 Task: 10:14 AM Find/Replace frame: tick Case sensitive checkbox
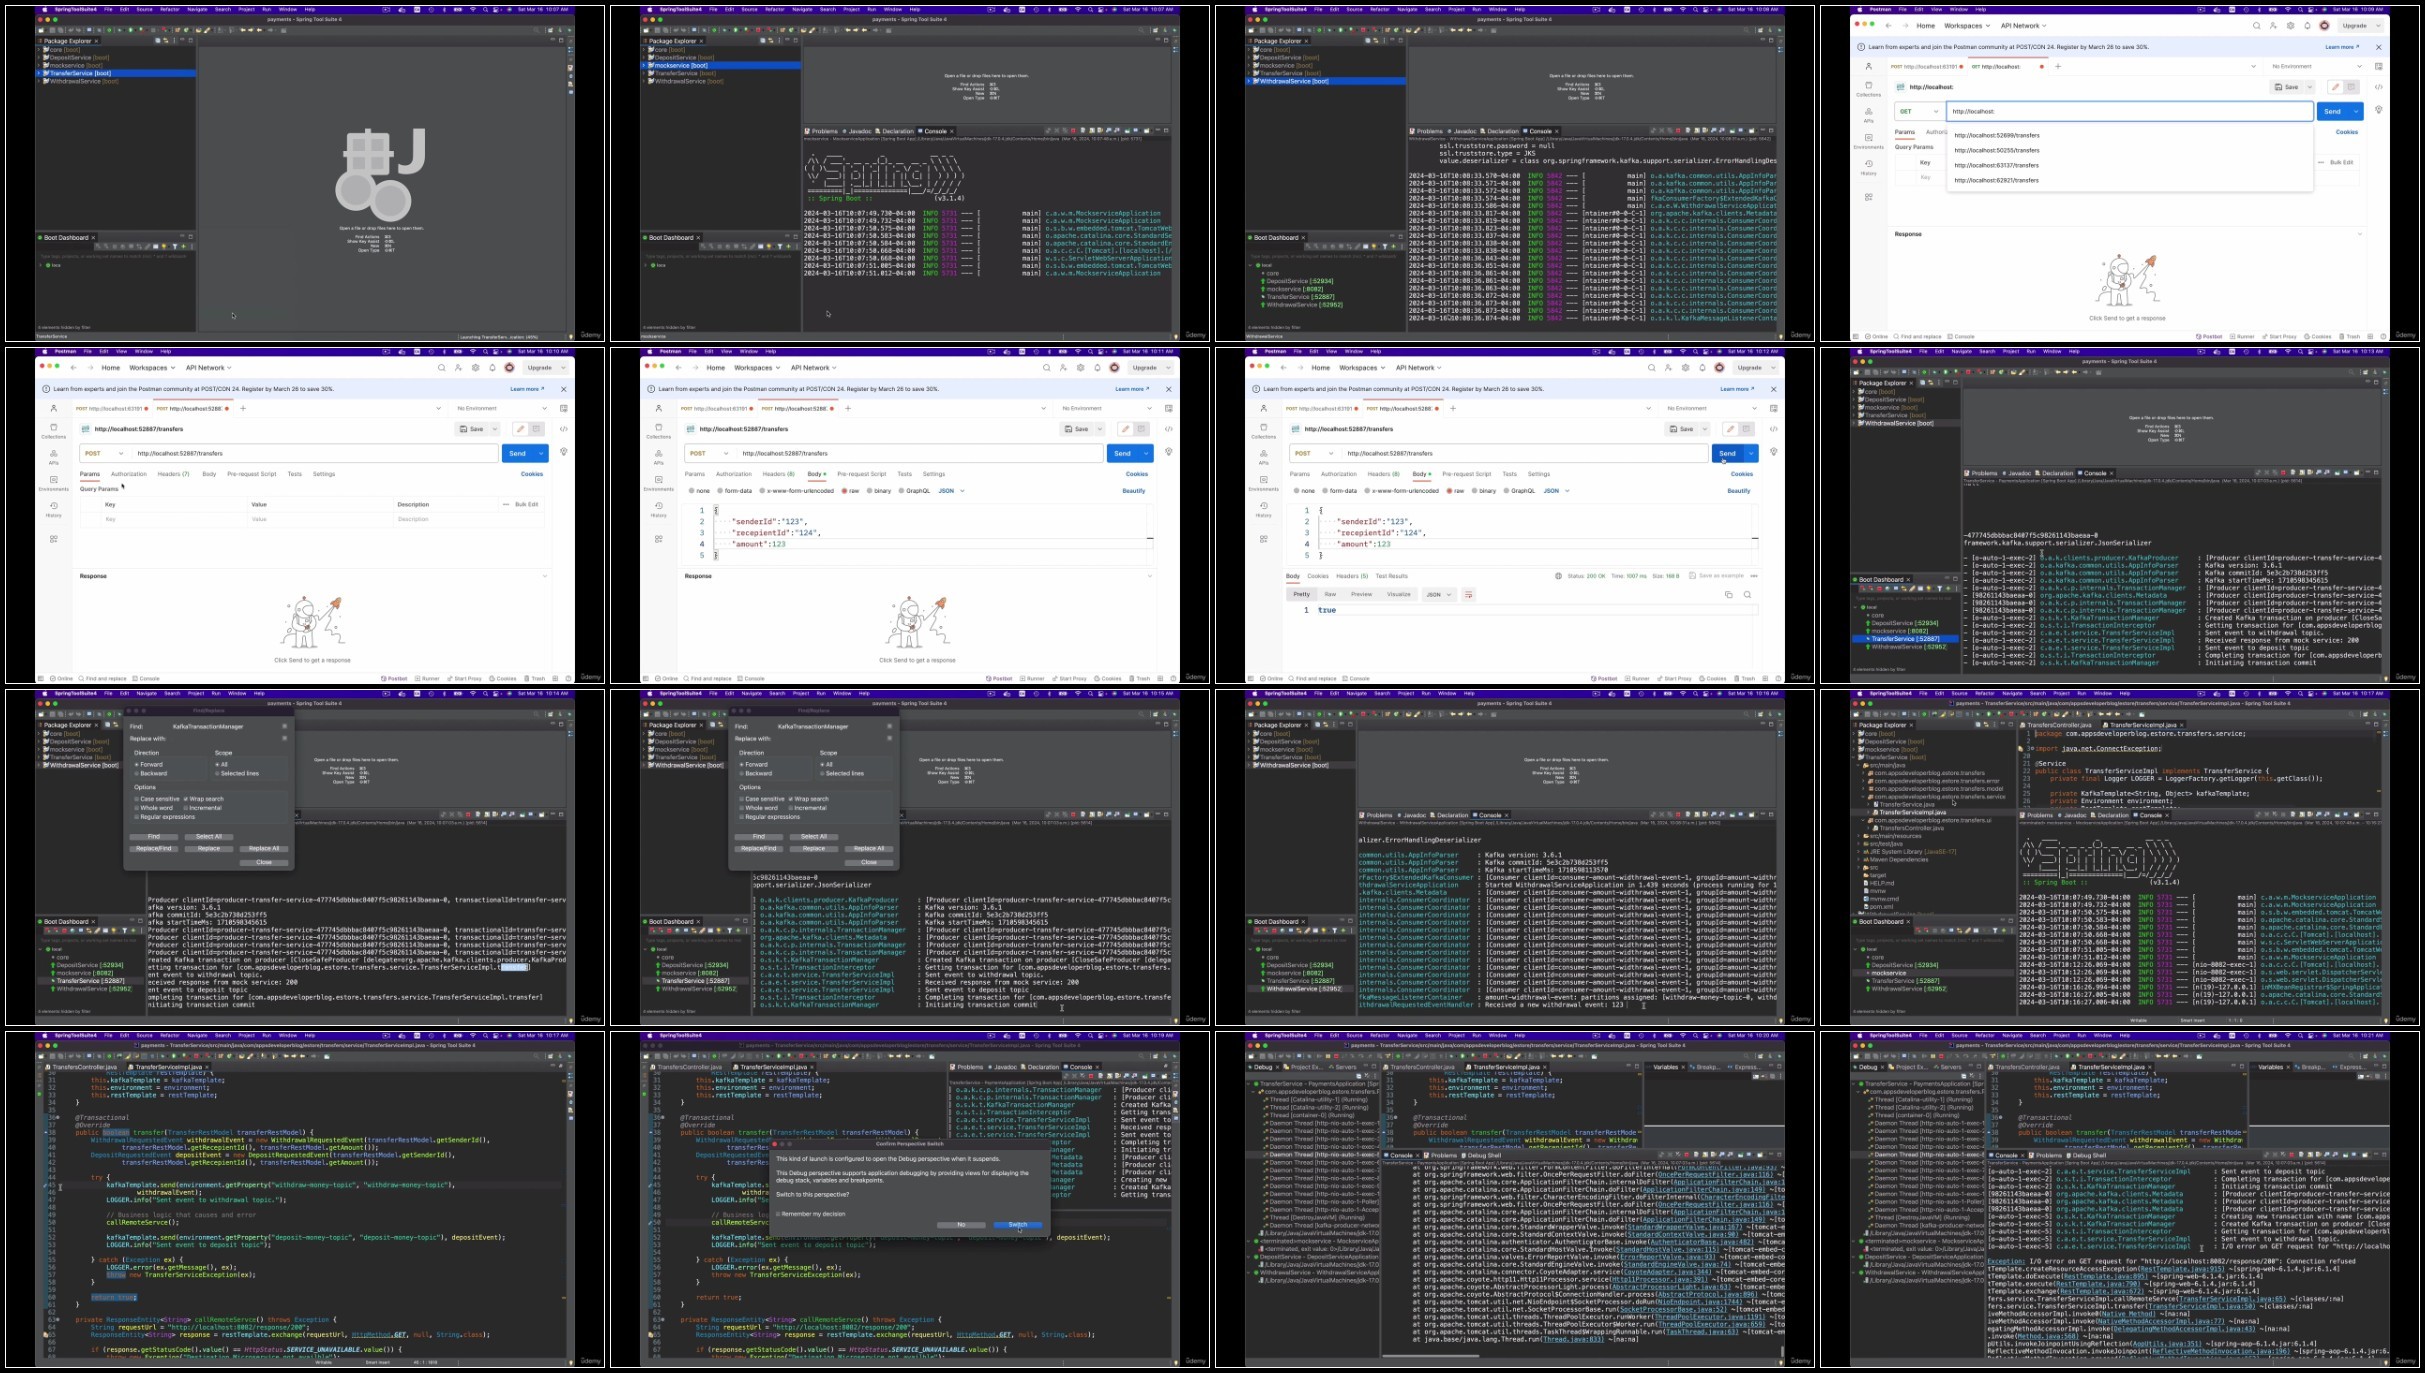136,799
